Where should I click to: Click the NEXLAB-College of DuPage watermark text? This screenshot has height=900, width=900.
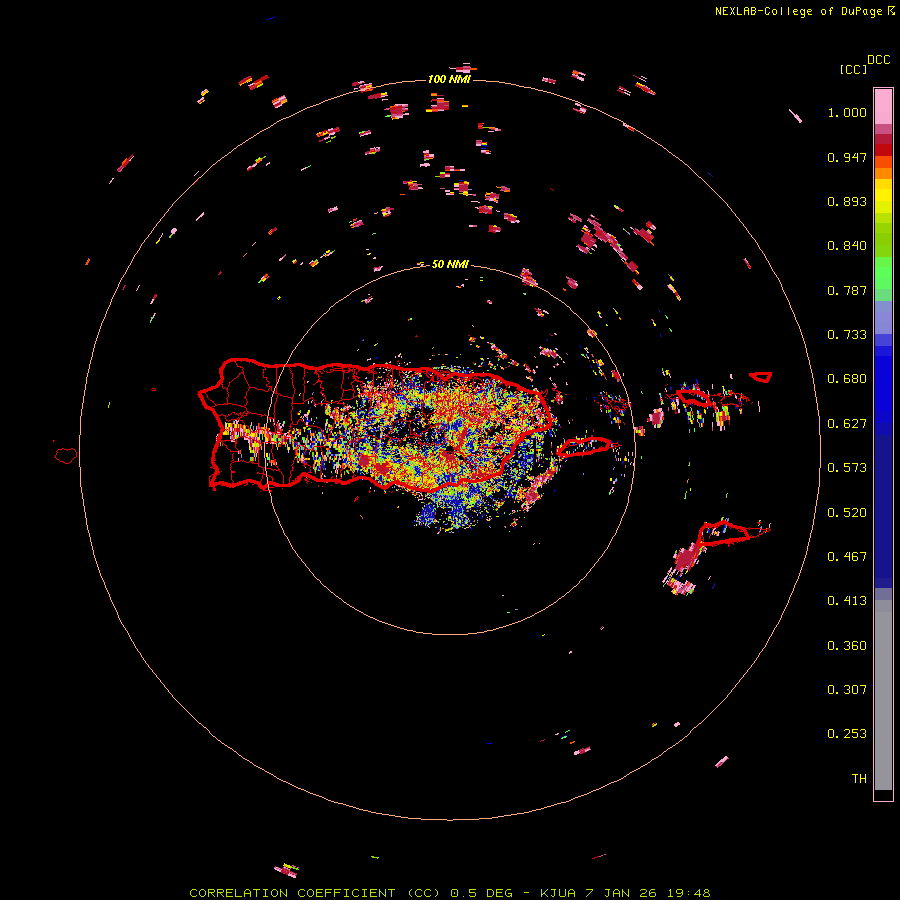(804, 11)
